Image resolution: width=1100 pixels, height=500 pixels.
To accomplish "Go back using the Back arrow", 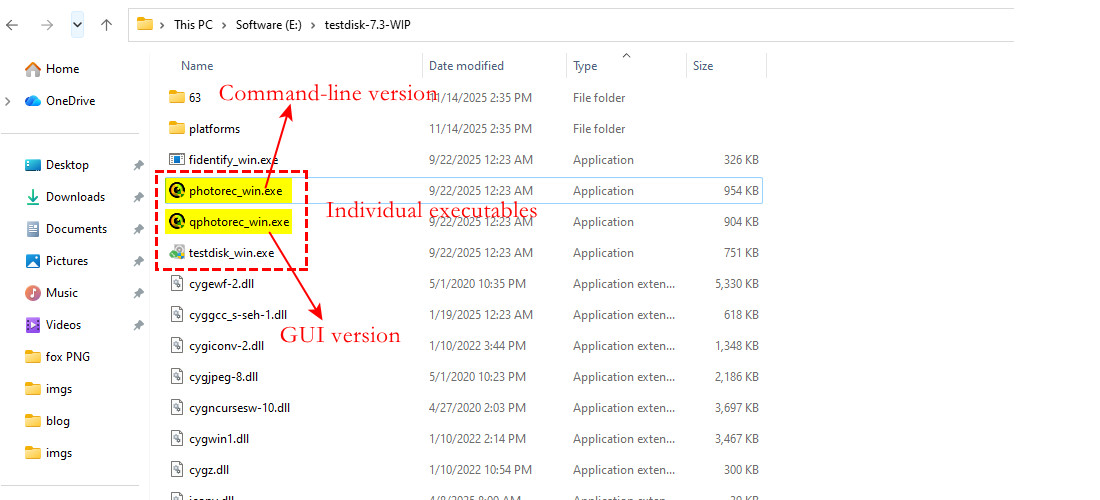I will click(12, 25).
